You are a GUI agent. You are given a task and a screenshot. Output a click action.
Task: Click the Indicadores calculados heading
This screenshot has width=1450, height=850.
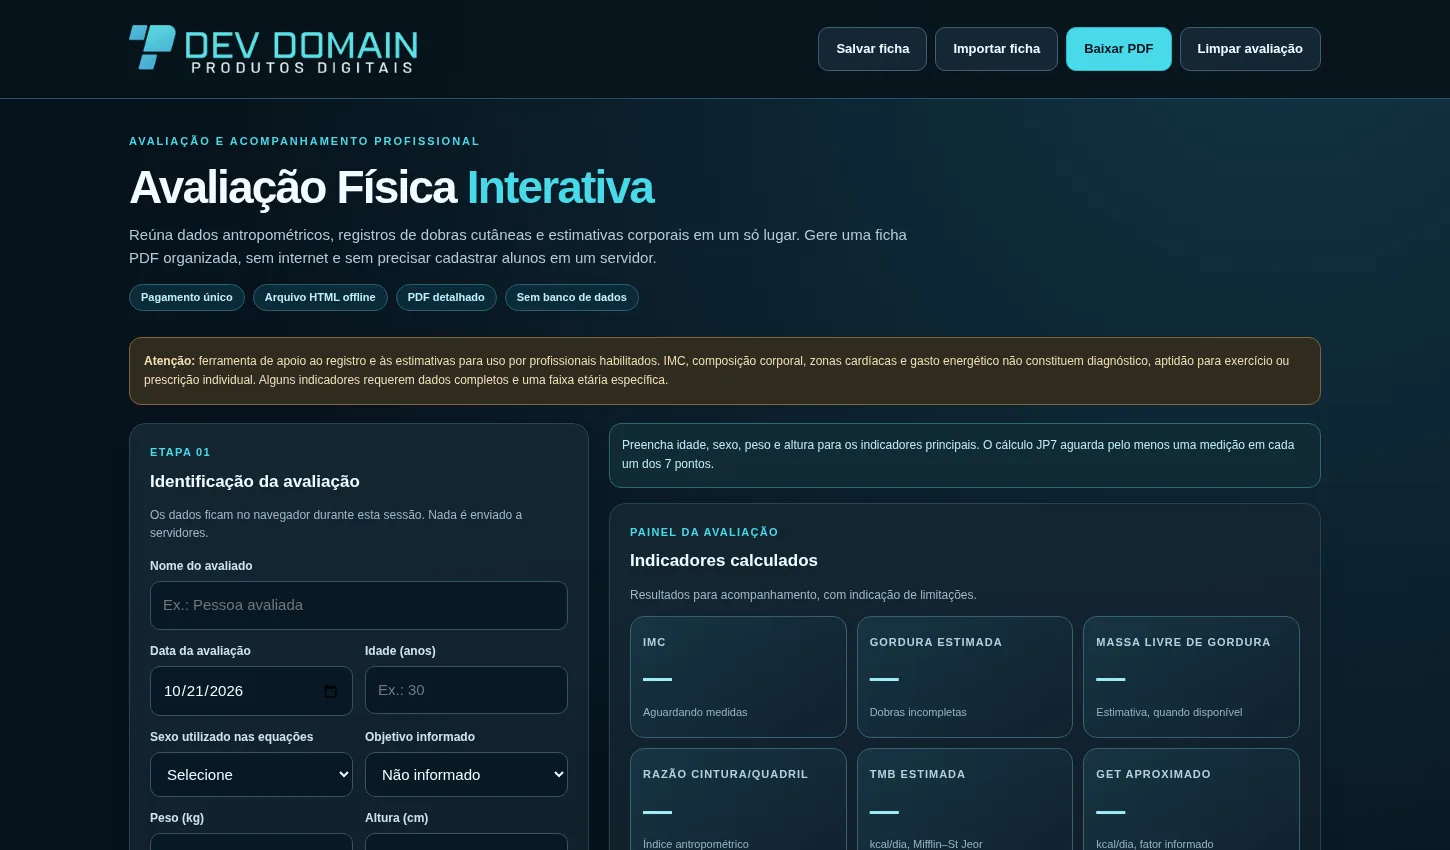[x=724, y=560]
